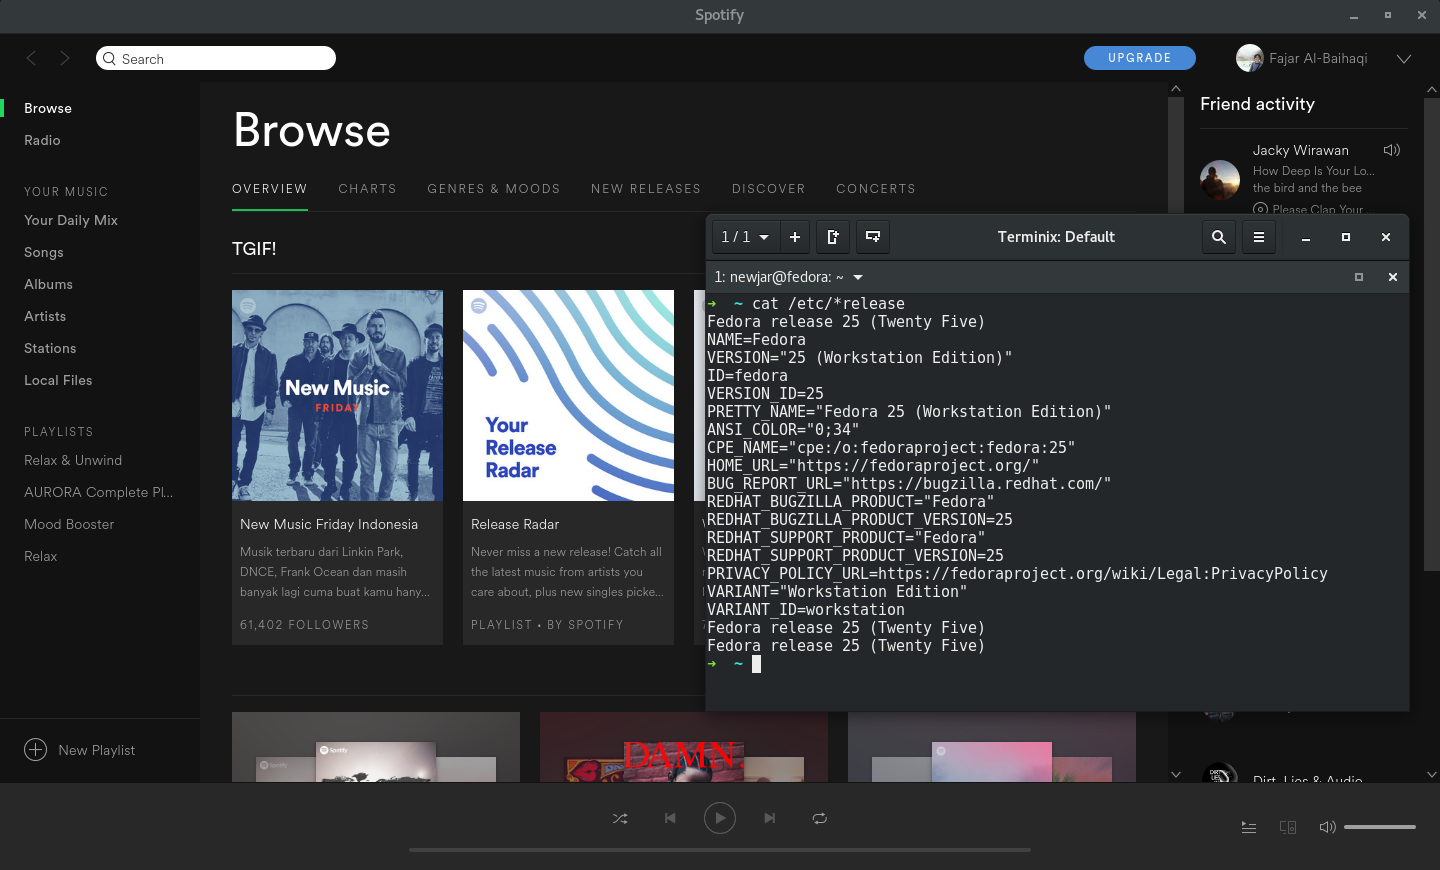Open Stations in the sidebar
Screen dimensions: 1440x870
(x=50, y=348)
